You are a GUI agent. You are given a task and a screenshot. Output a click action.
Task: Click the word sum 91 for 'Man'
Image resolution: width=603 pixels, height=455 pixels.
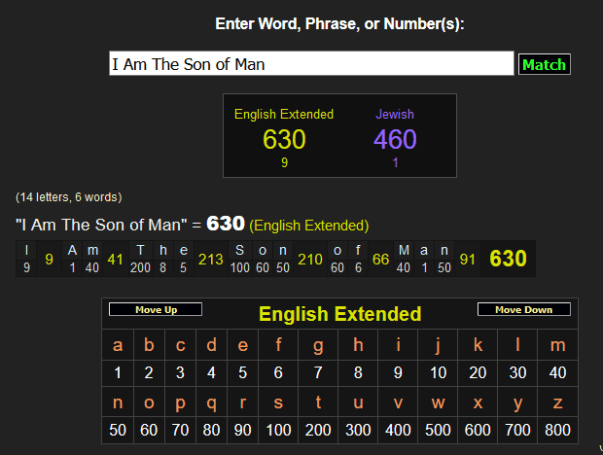click(467, 260)
